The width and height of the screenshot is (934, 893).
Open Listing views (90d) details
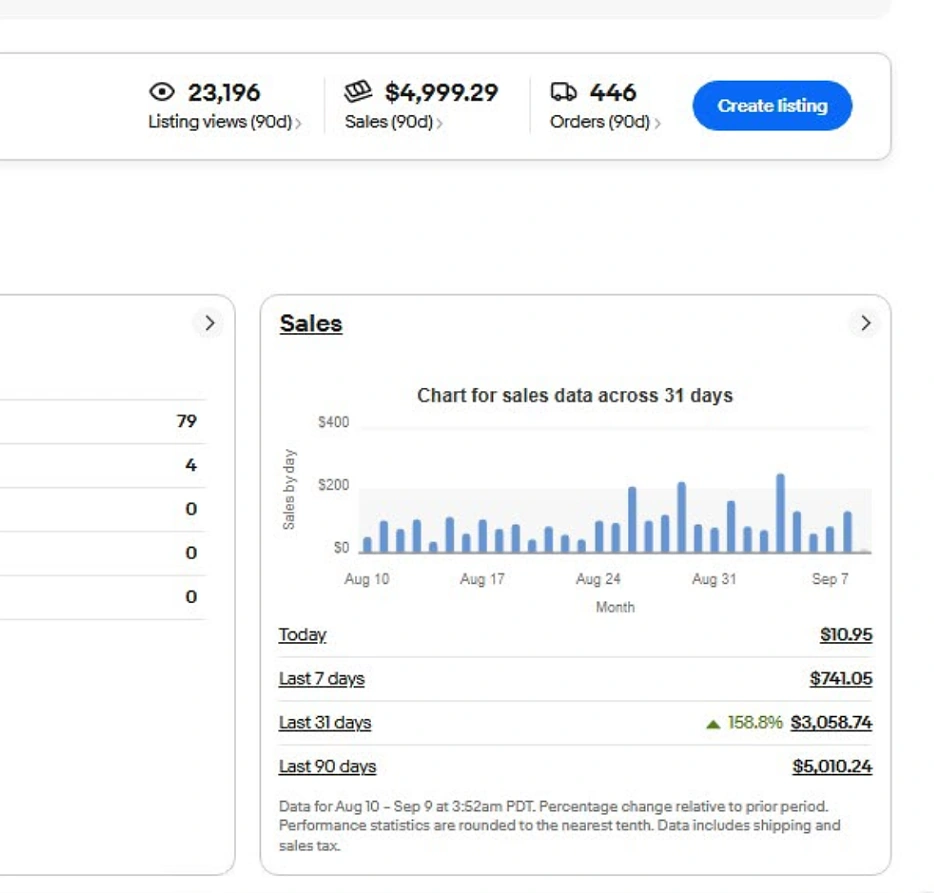click(225, 122)
